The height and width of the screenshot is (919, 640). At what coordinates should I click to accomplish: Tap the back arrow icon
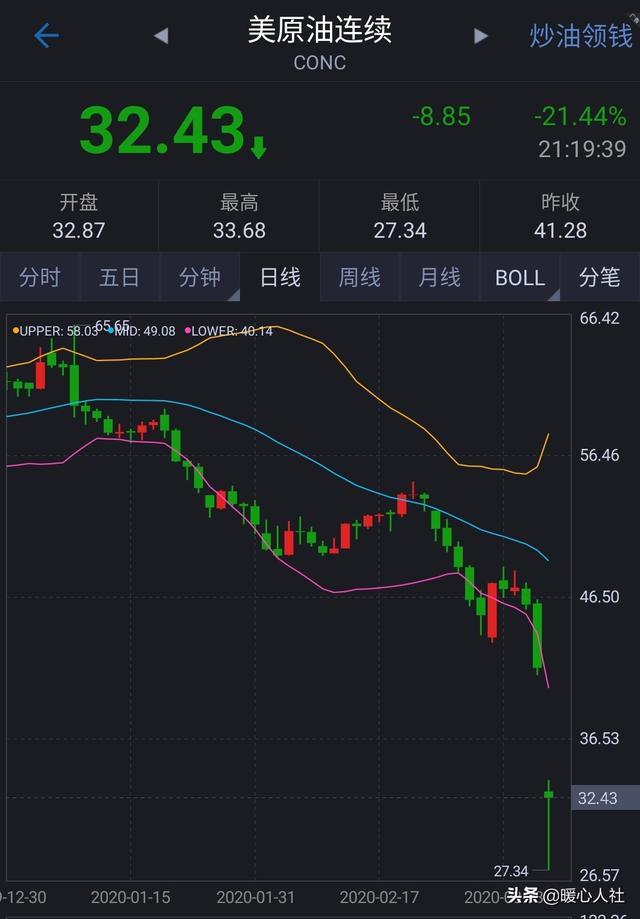[46, 36]
